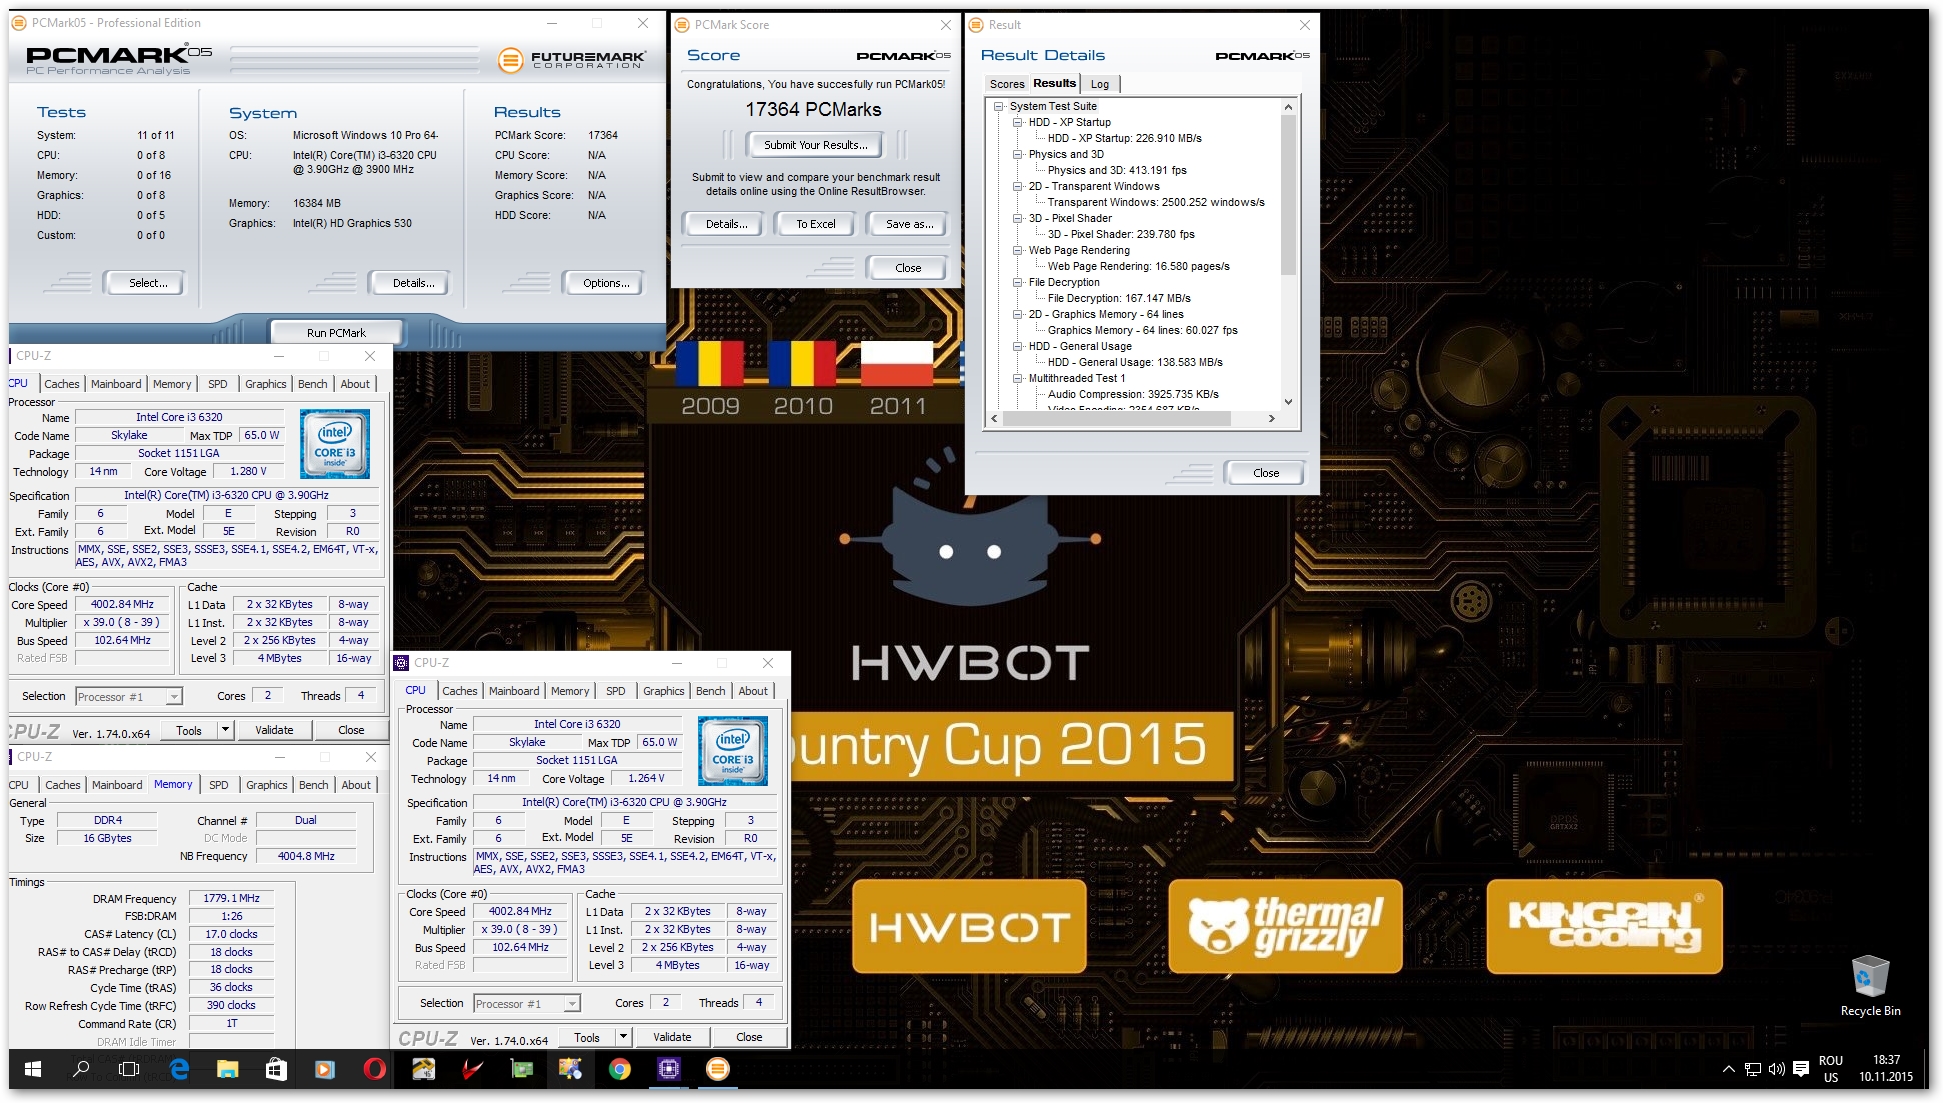Close the Result Details dialog via Close button

click(1265, 473)
